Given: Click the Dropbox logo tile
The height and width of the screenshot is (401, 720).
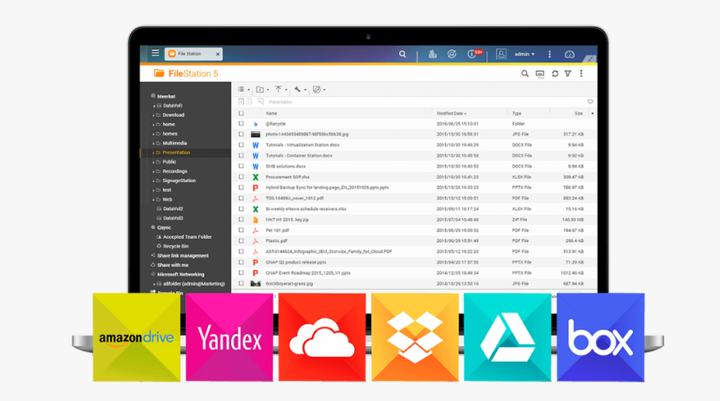Looking at the screenshot, I should point(415,338).
